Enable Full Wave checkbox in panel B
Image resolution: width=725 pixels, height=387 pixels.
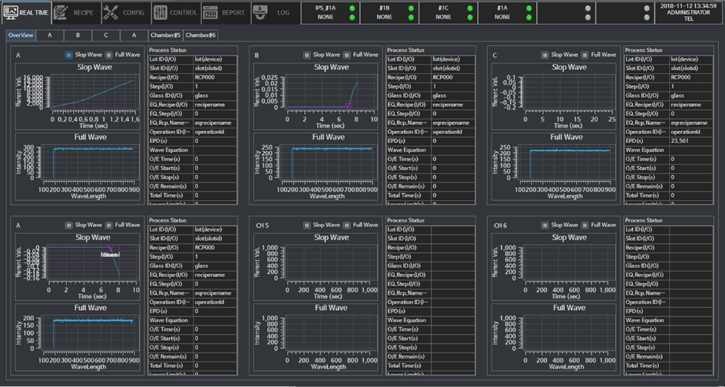click(347, 55)
